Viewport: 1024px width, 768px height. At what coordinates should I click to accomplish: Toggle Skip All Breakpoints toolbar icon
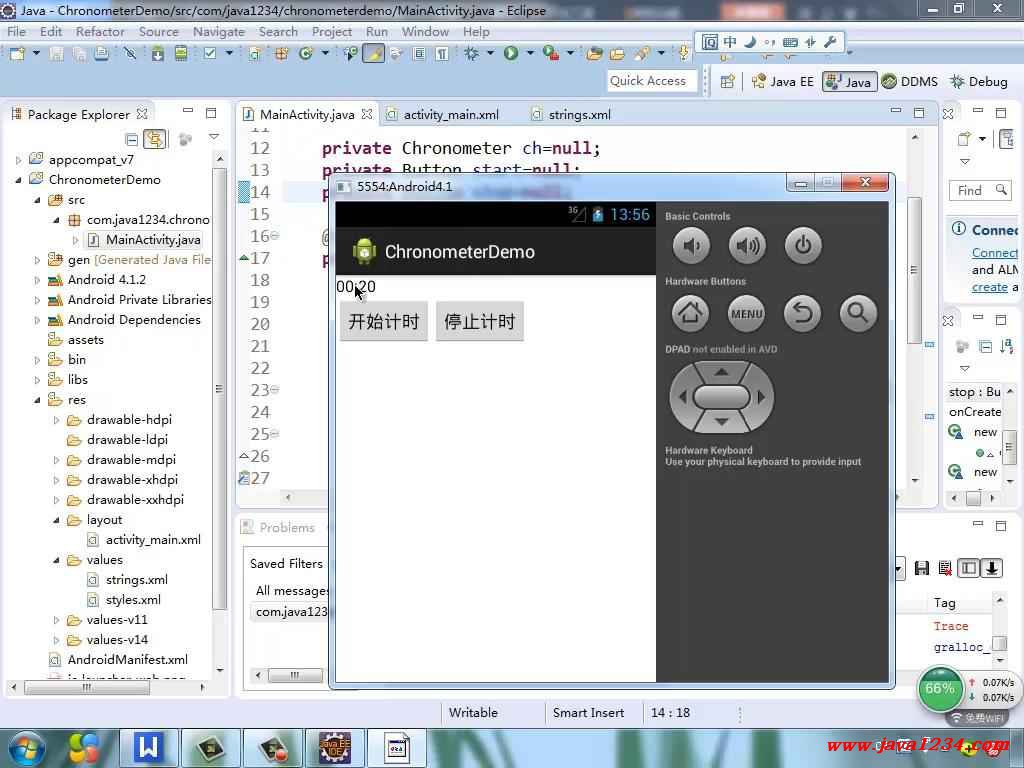[130, 54]
